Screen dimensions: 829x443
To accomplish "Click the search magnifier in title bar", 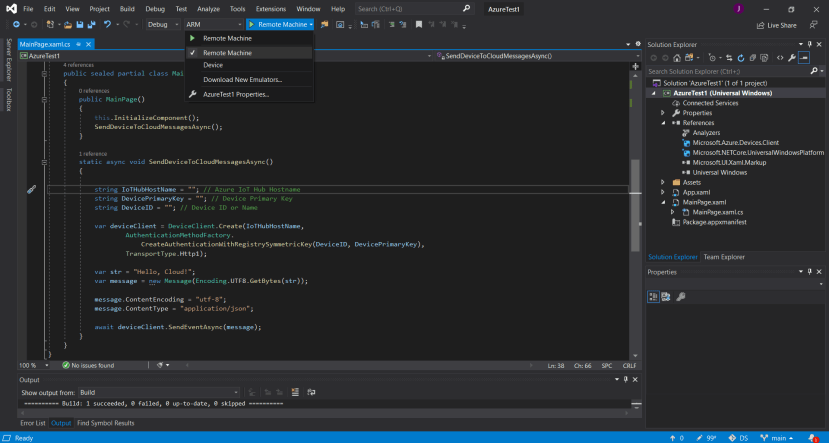I will (x=466, y=8).
